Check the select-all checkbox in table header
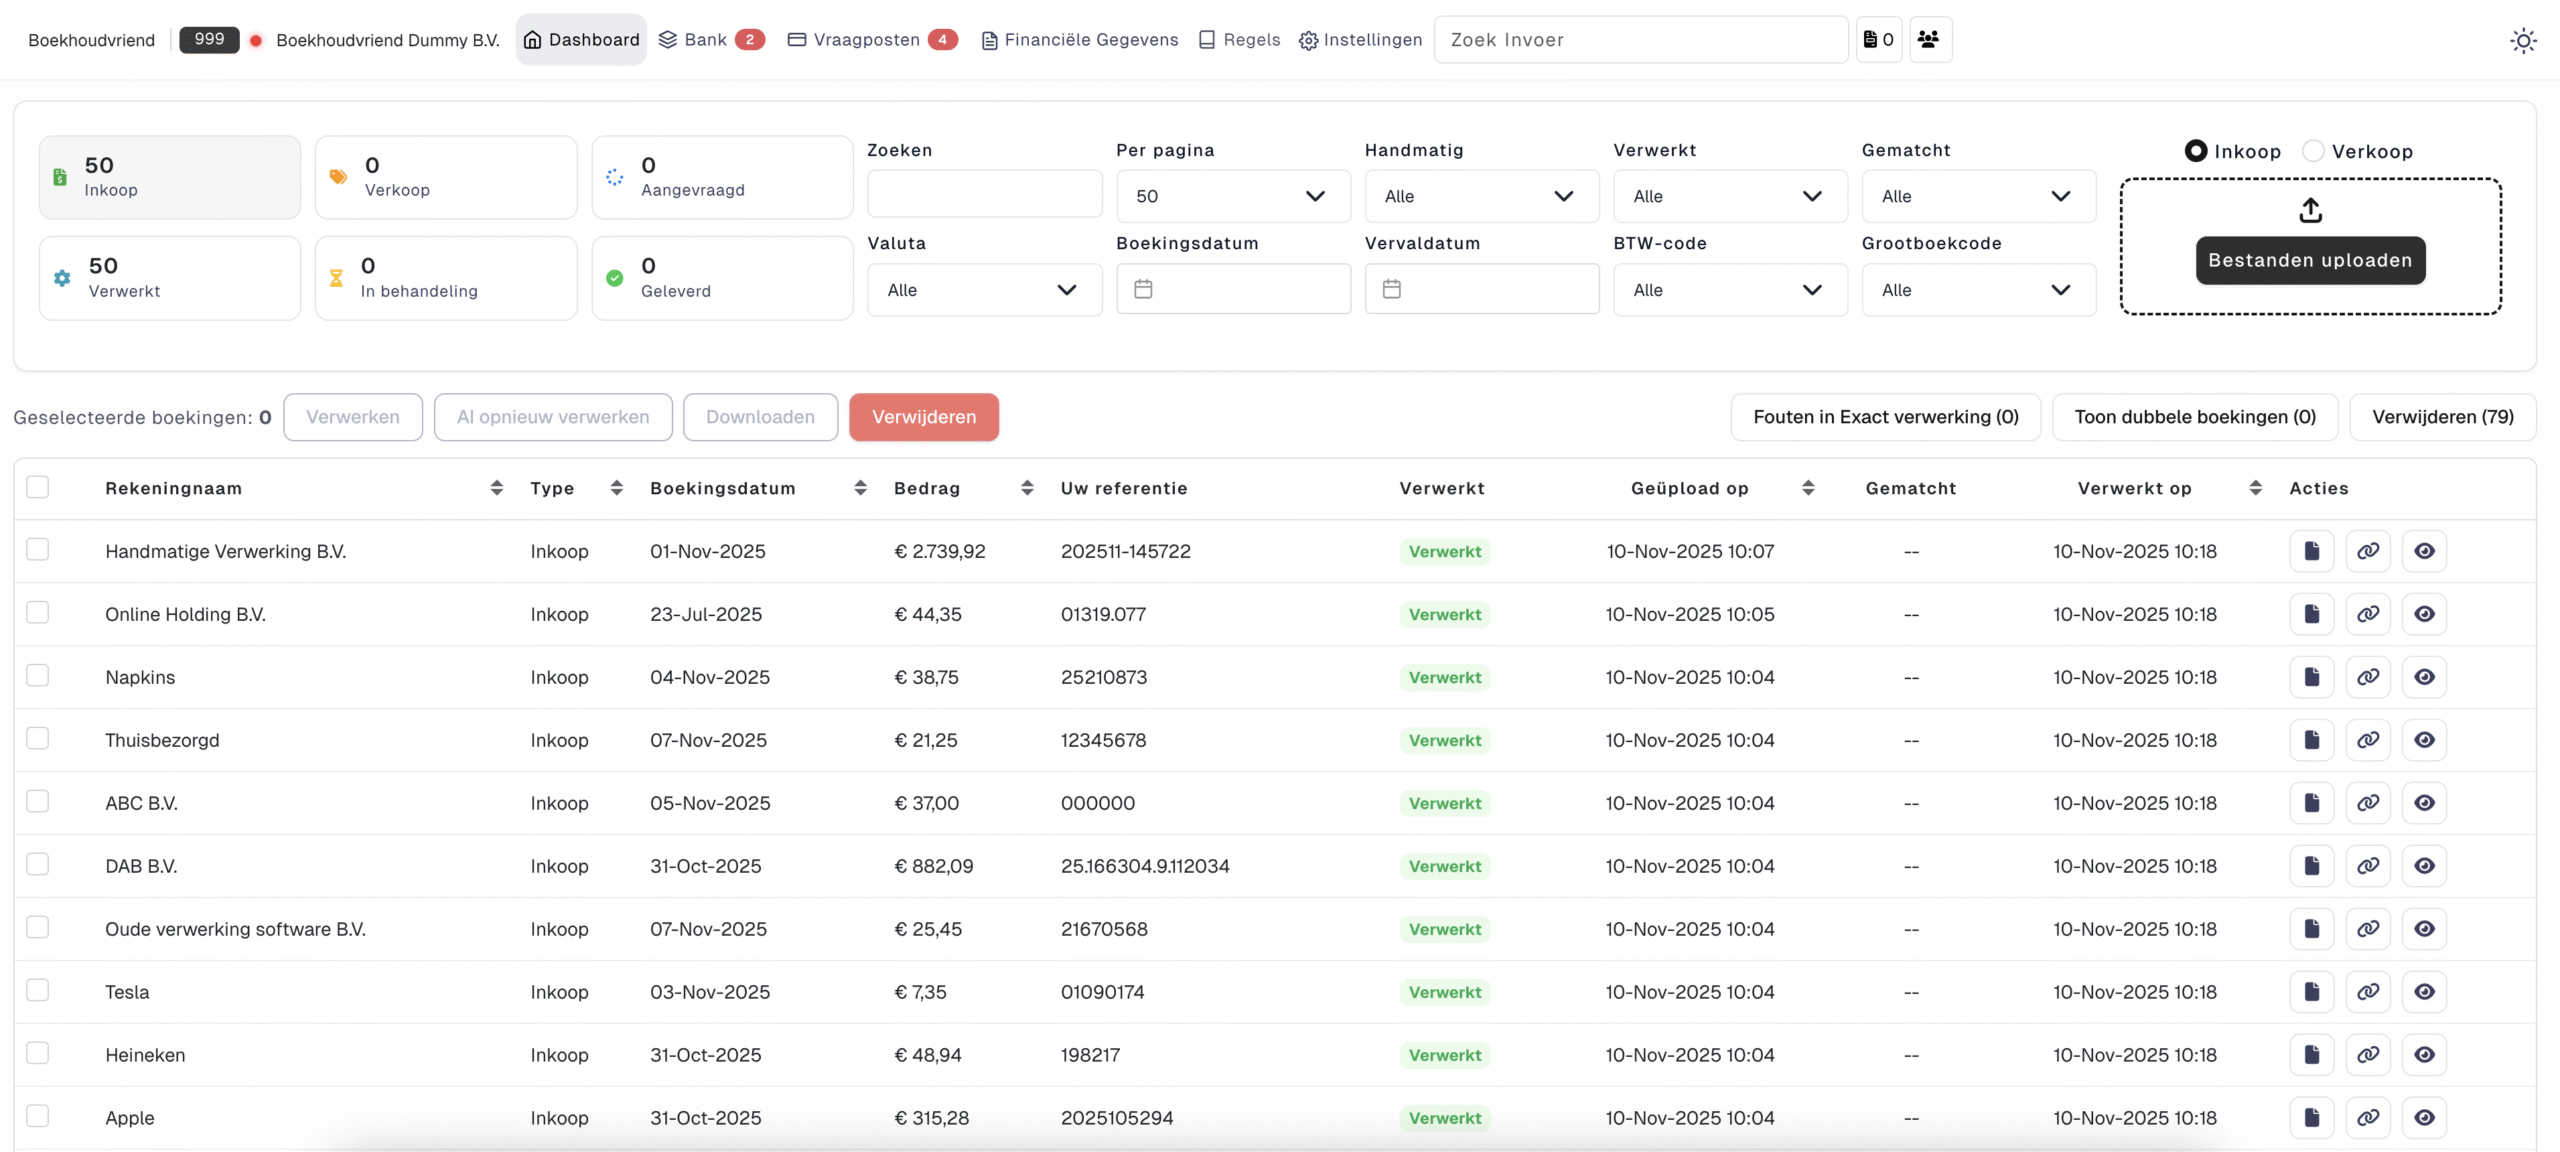 point(38,487)
